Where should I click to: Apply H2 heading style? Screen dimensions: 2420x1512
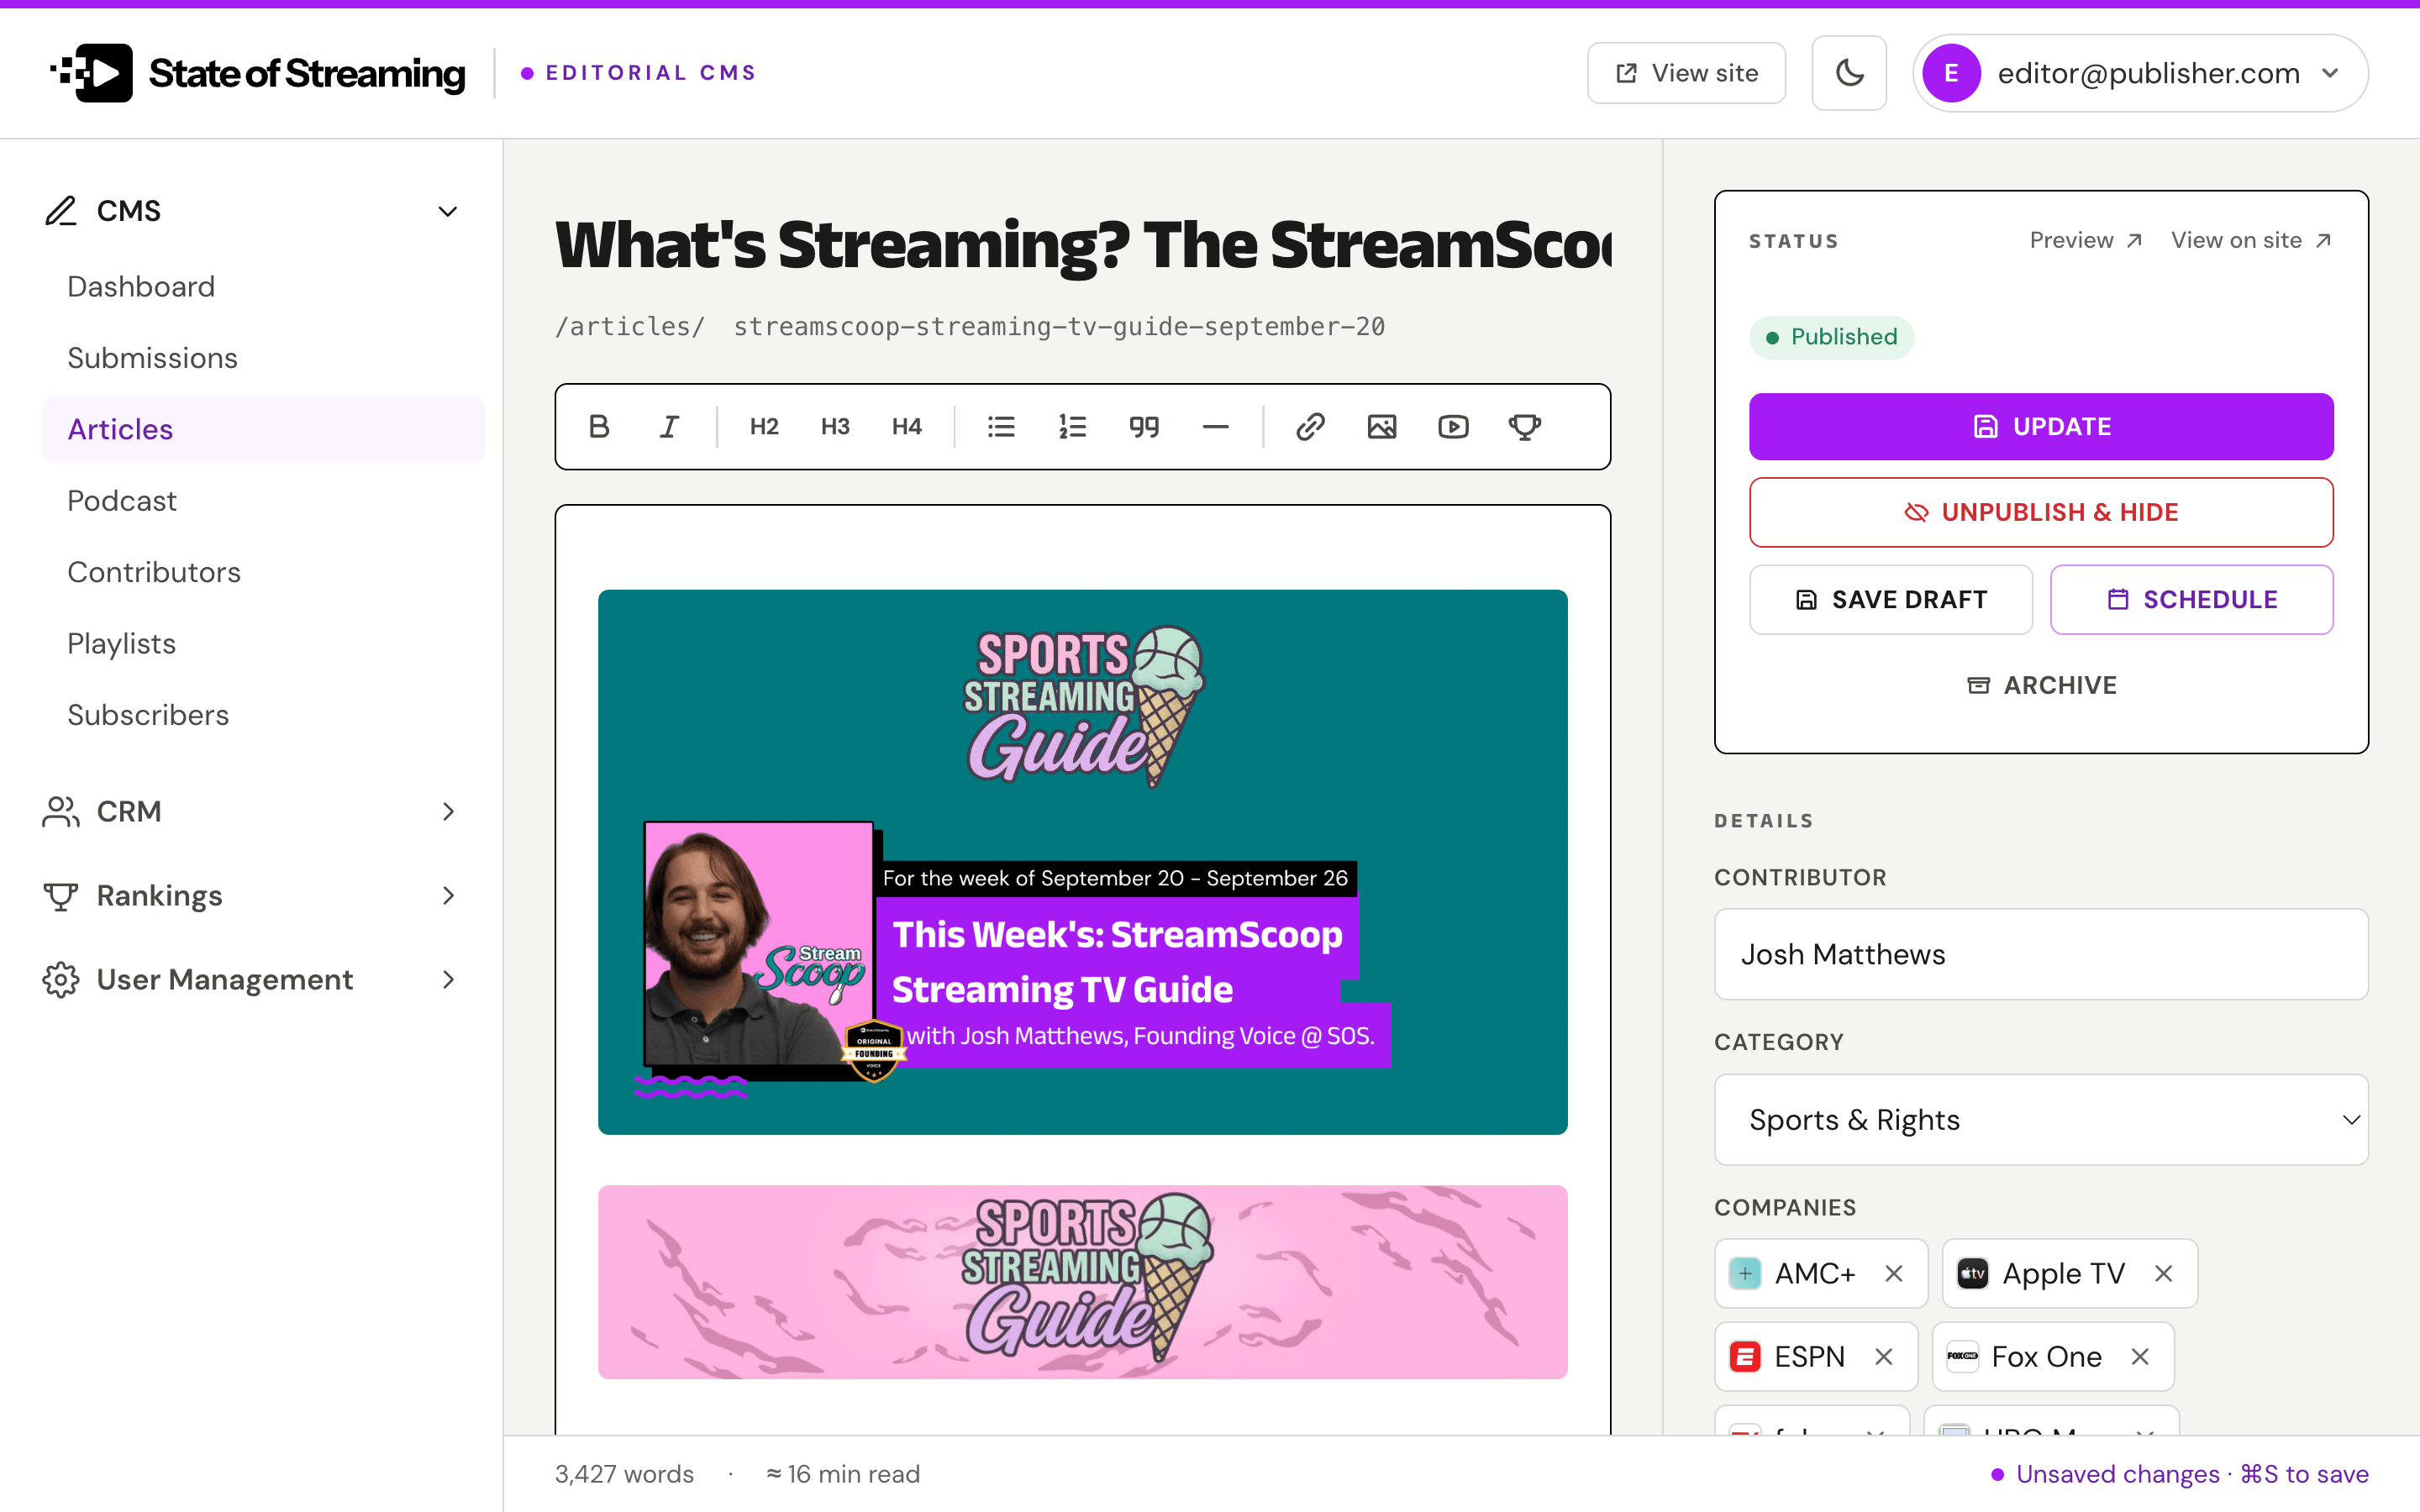pyautogui.click(x=764, y=427)
